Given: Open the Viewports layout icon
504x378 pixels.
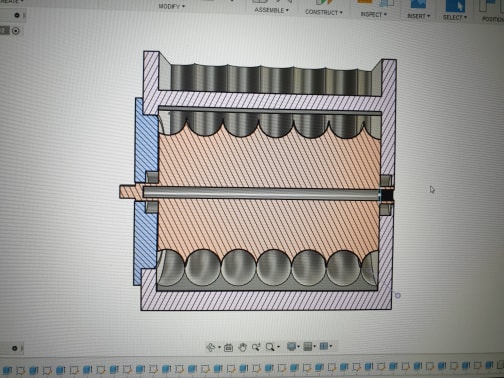Looking at the screenshot, I should [324, 346].
